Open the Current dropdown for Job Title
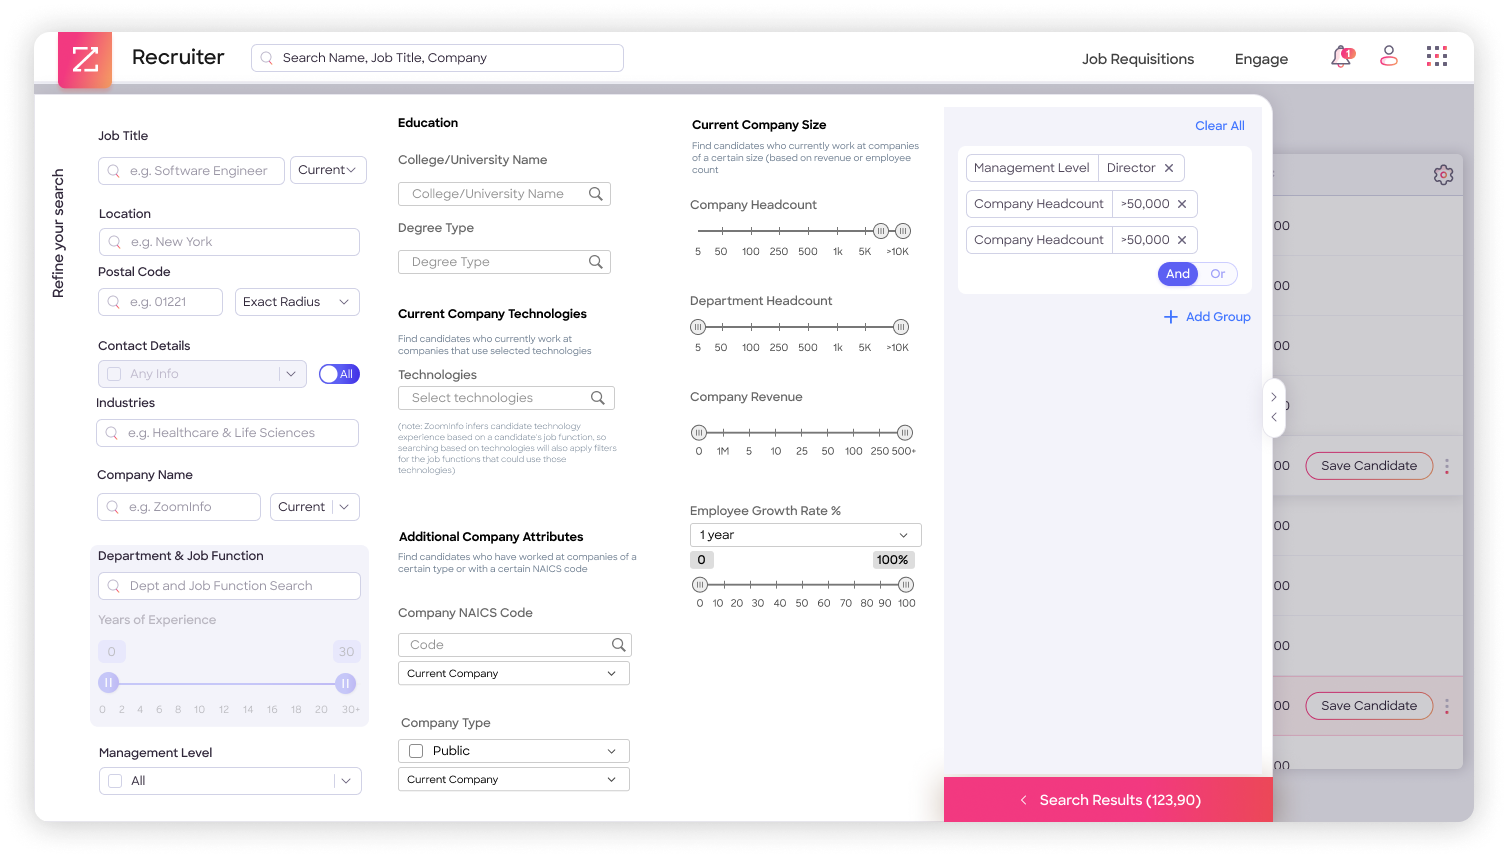 tap(328, 170)
